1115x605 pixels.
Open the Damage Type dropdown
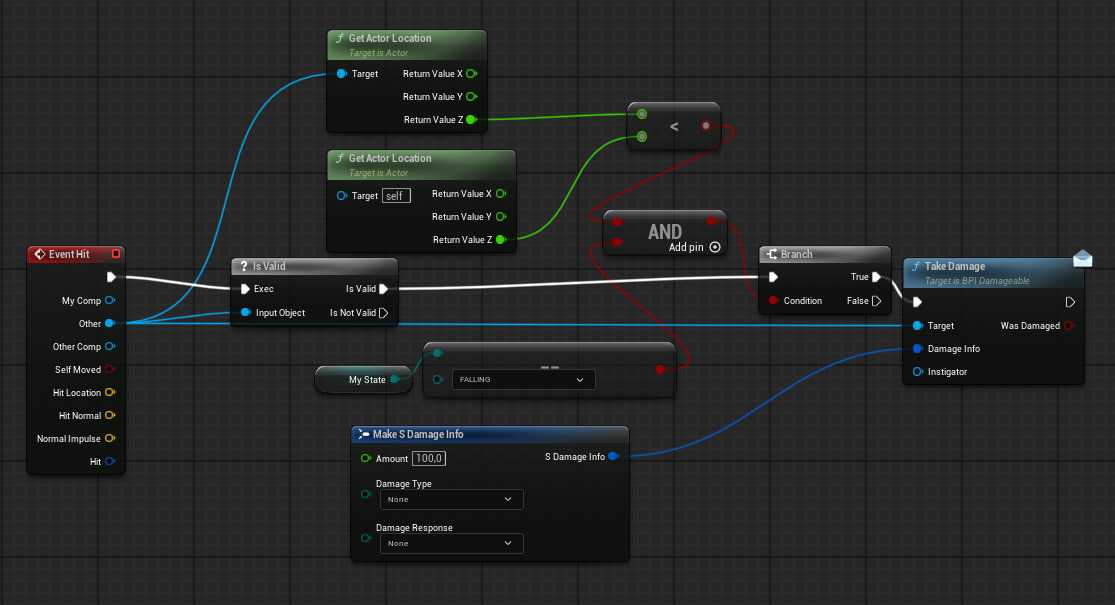[x=452, y=499]
